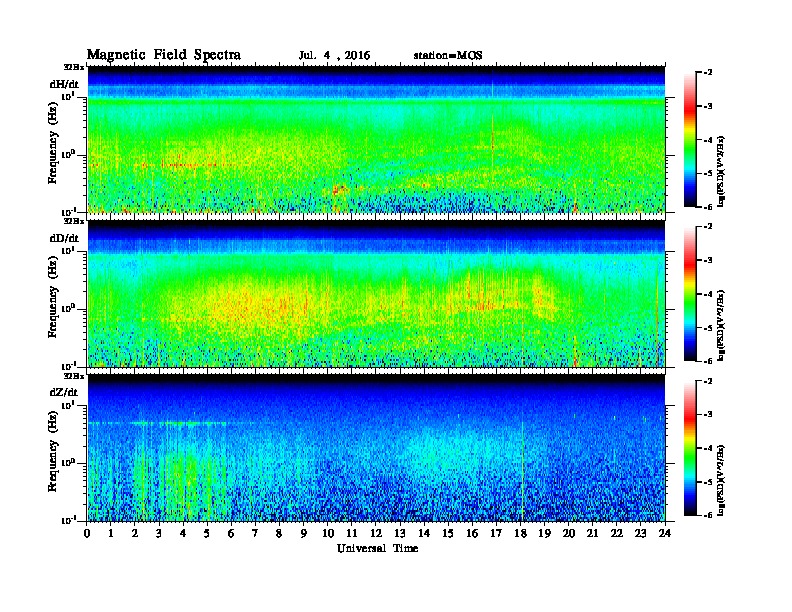This screenshot has width=792, height=612.
Task: Click the log(PSD) label of the dH/dt color bar
Action: point(721,171)
